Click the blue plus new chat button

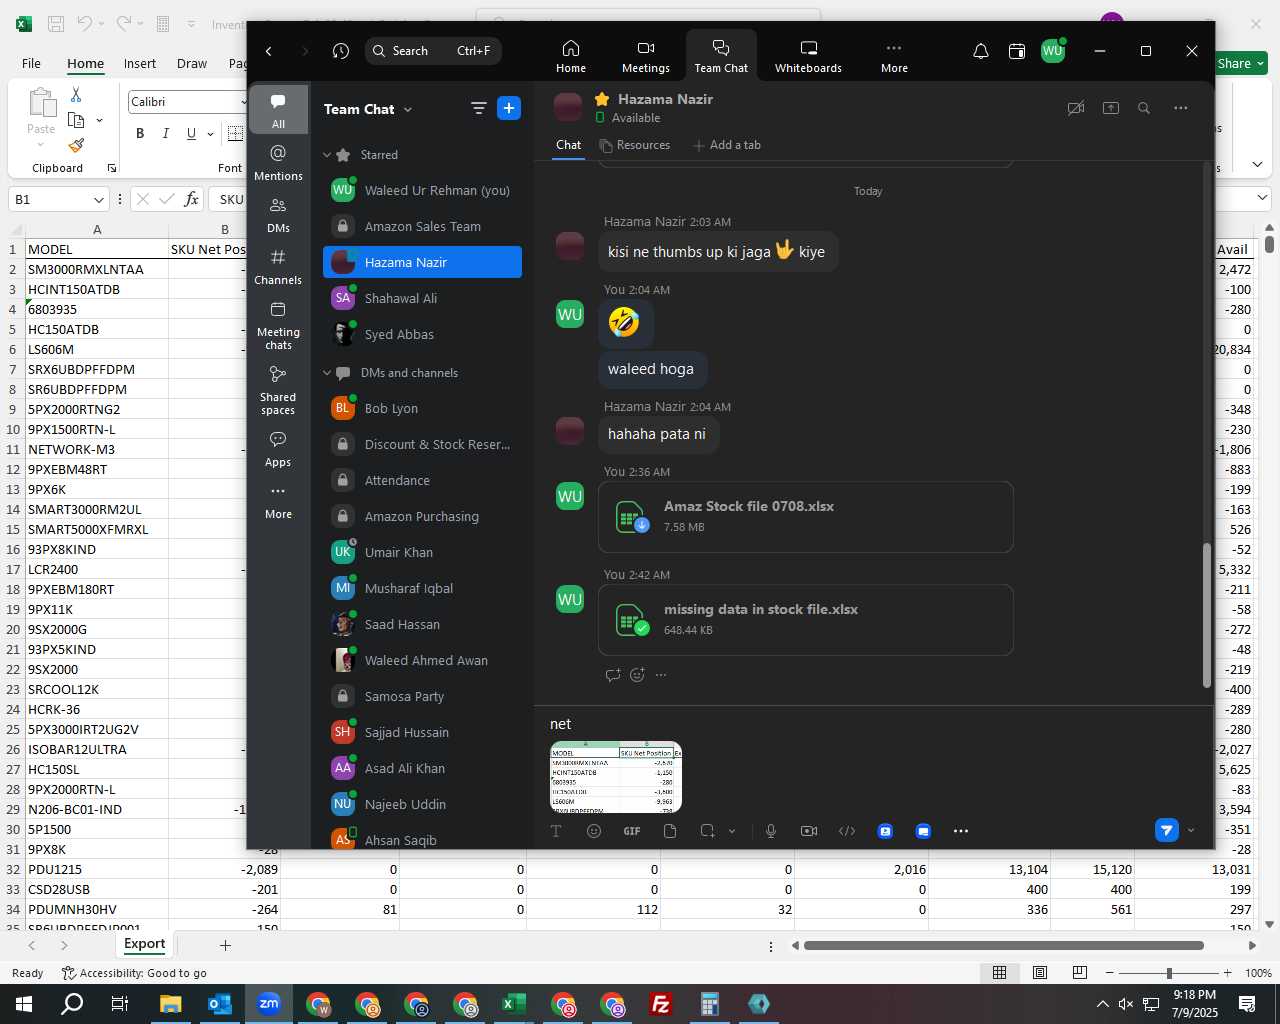509,108
